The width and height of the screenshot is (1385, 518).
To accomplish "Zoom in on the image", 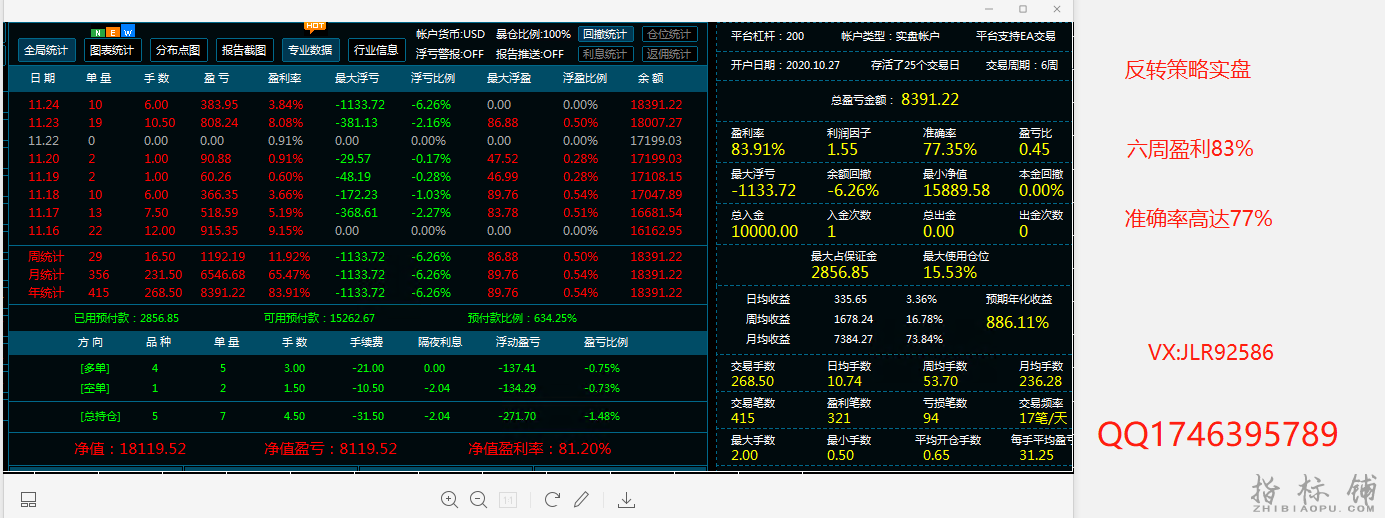I will 449,499.
